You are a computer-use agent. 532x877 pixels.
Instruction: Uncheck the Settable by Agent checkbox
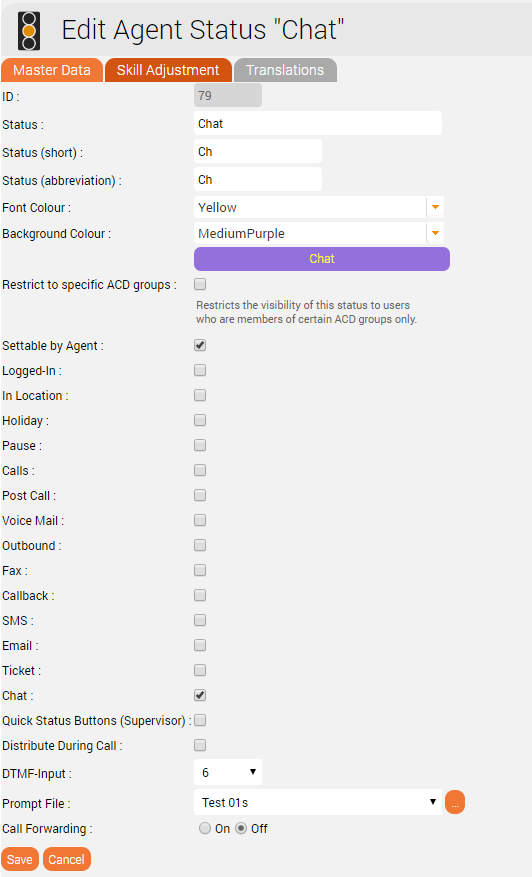coord(200,345)
